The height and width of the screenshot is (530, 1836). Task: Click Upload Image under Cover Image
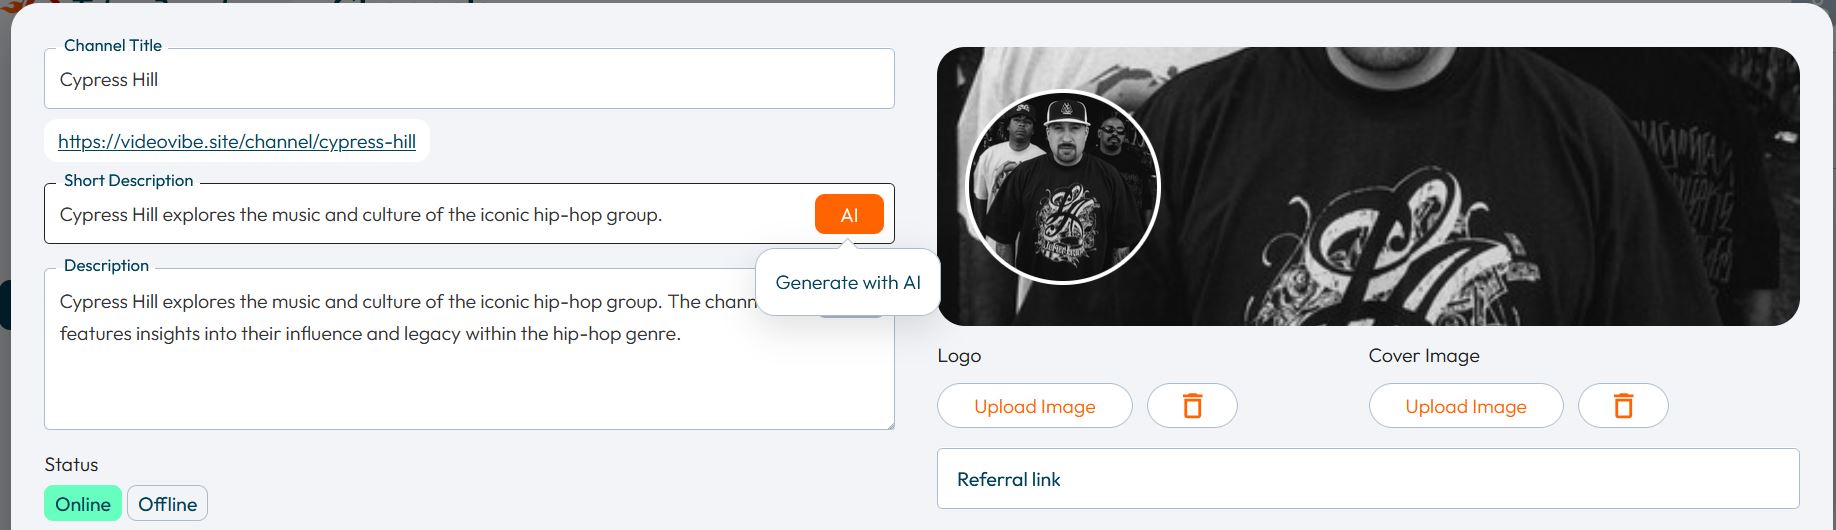[x=1465, y=406]
